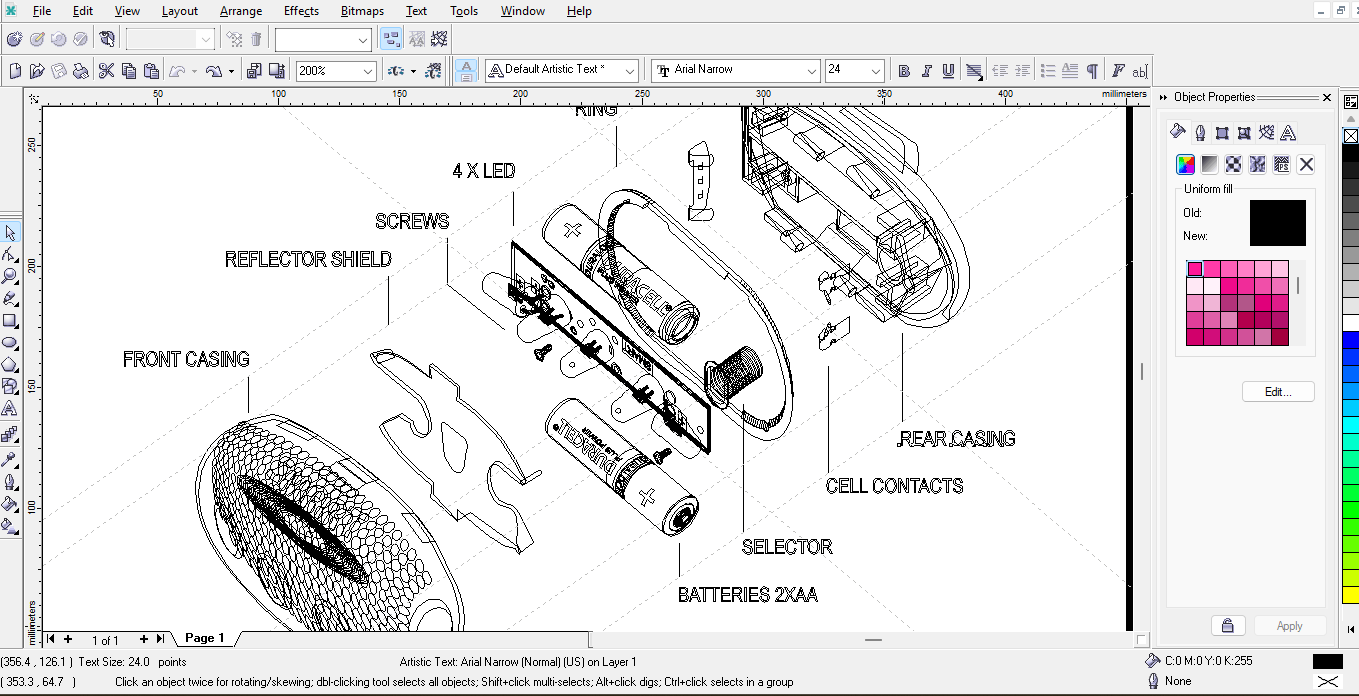
Task: Open the empty combo box beside trash icon
Action: (x=323, y=39)
